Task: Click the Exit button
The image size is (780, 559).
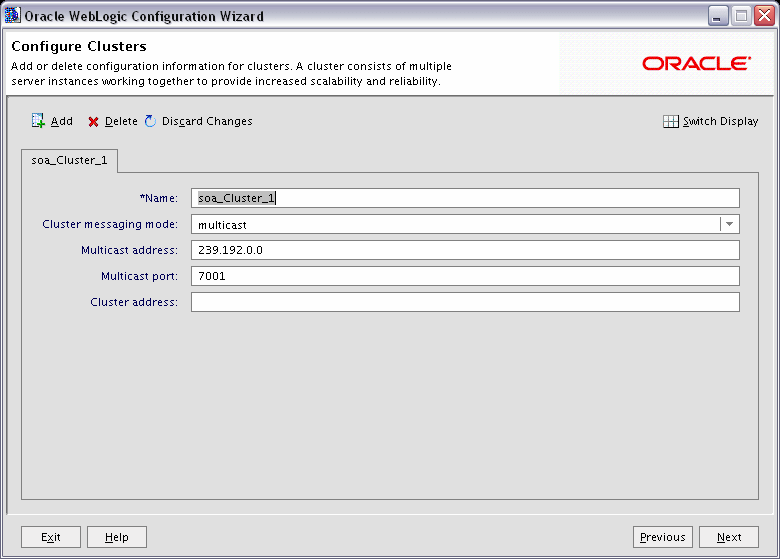Action: [51, 537]
